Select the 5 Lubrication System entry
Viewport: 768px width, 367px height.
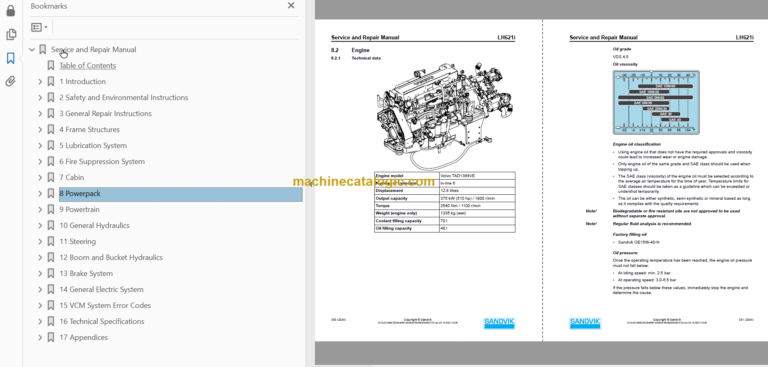(93, 146)
